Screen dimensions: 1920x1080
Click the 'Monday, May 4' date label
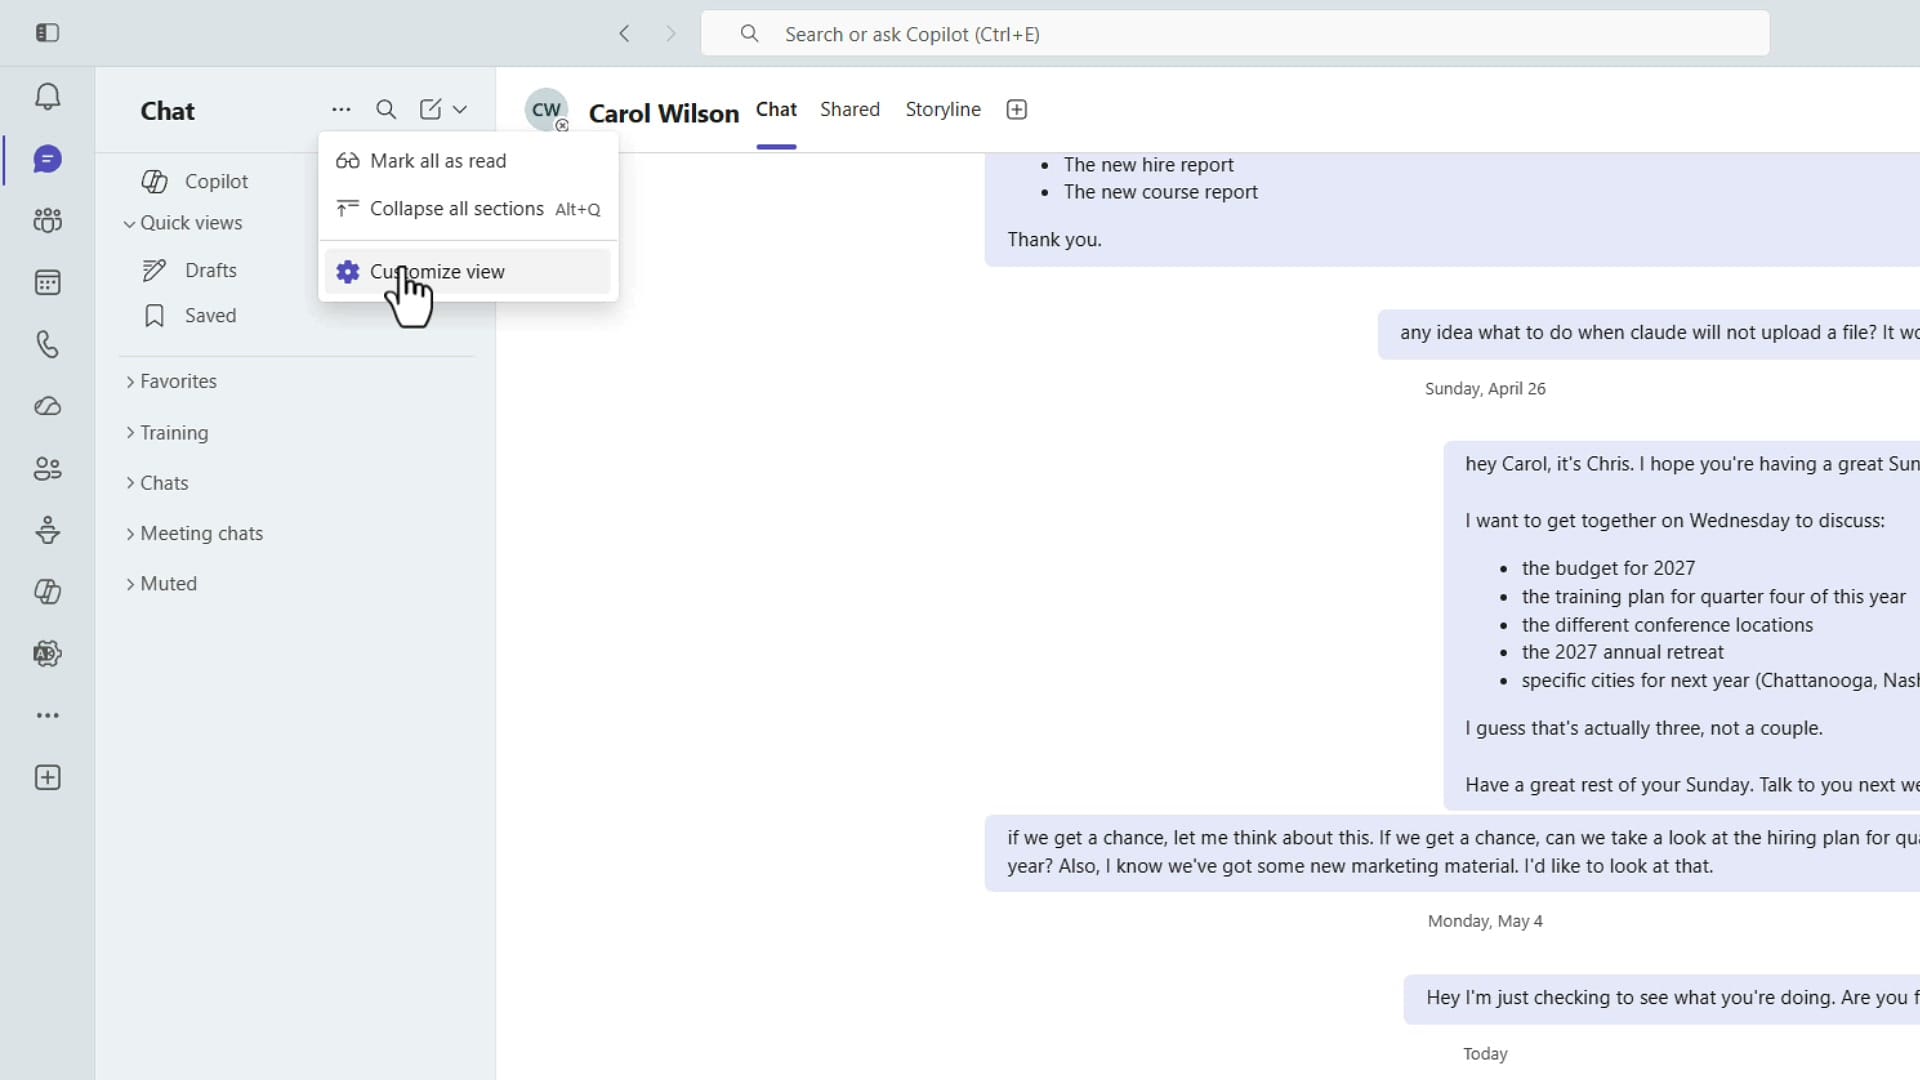[1485, 921]
